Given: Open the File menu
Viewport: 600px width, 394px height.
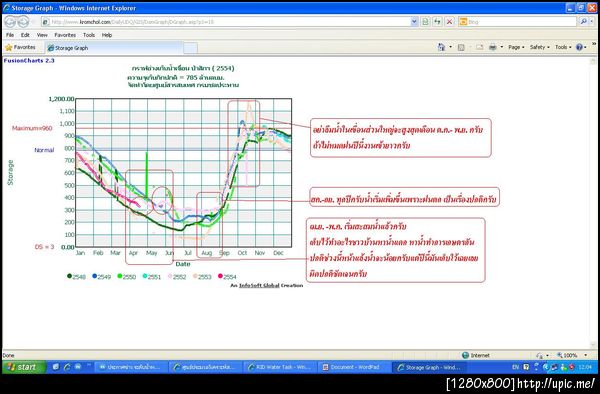Looking at the screenshot, I should (10, 35).
